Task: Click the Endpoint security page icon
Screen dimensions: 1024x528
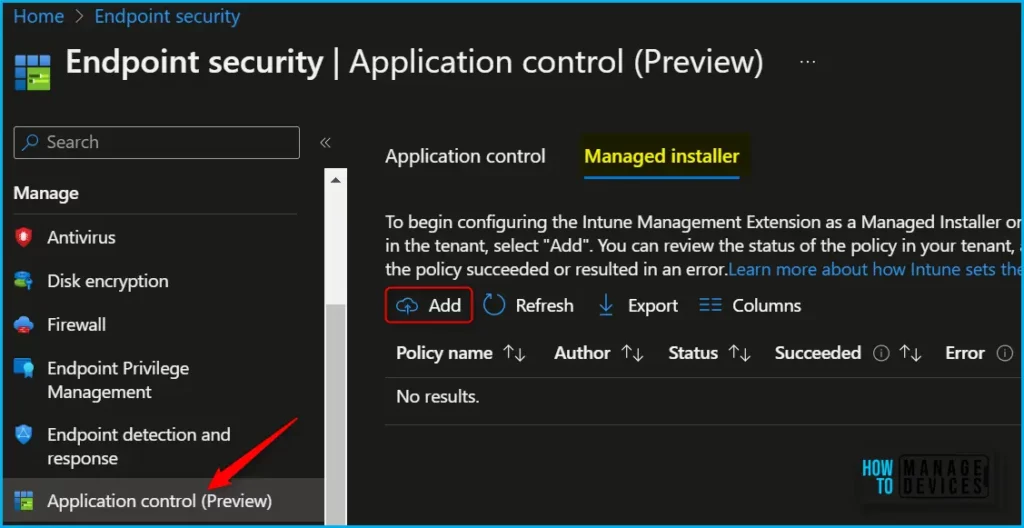Action: [x=32, y=71]
